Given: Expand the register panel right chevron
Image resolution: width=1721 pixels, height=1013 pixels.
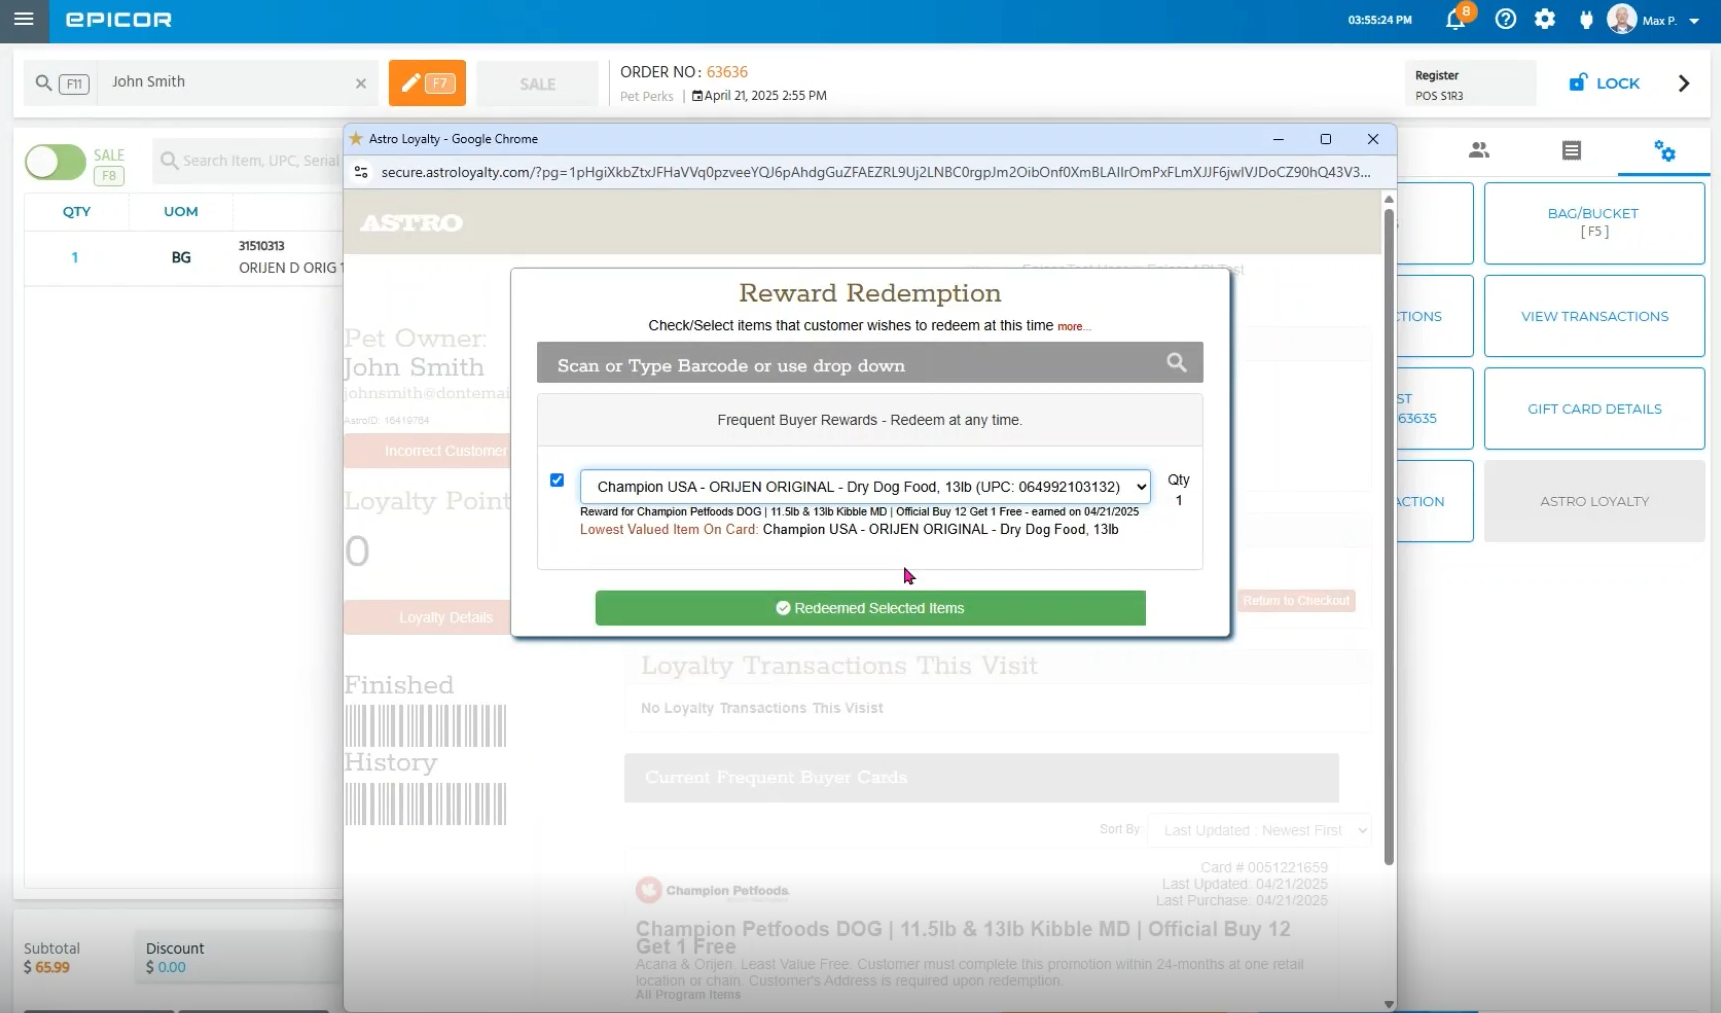Looking at the screenshot, I should pyautogui.click(x=1684, y=84).
